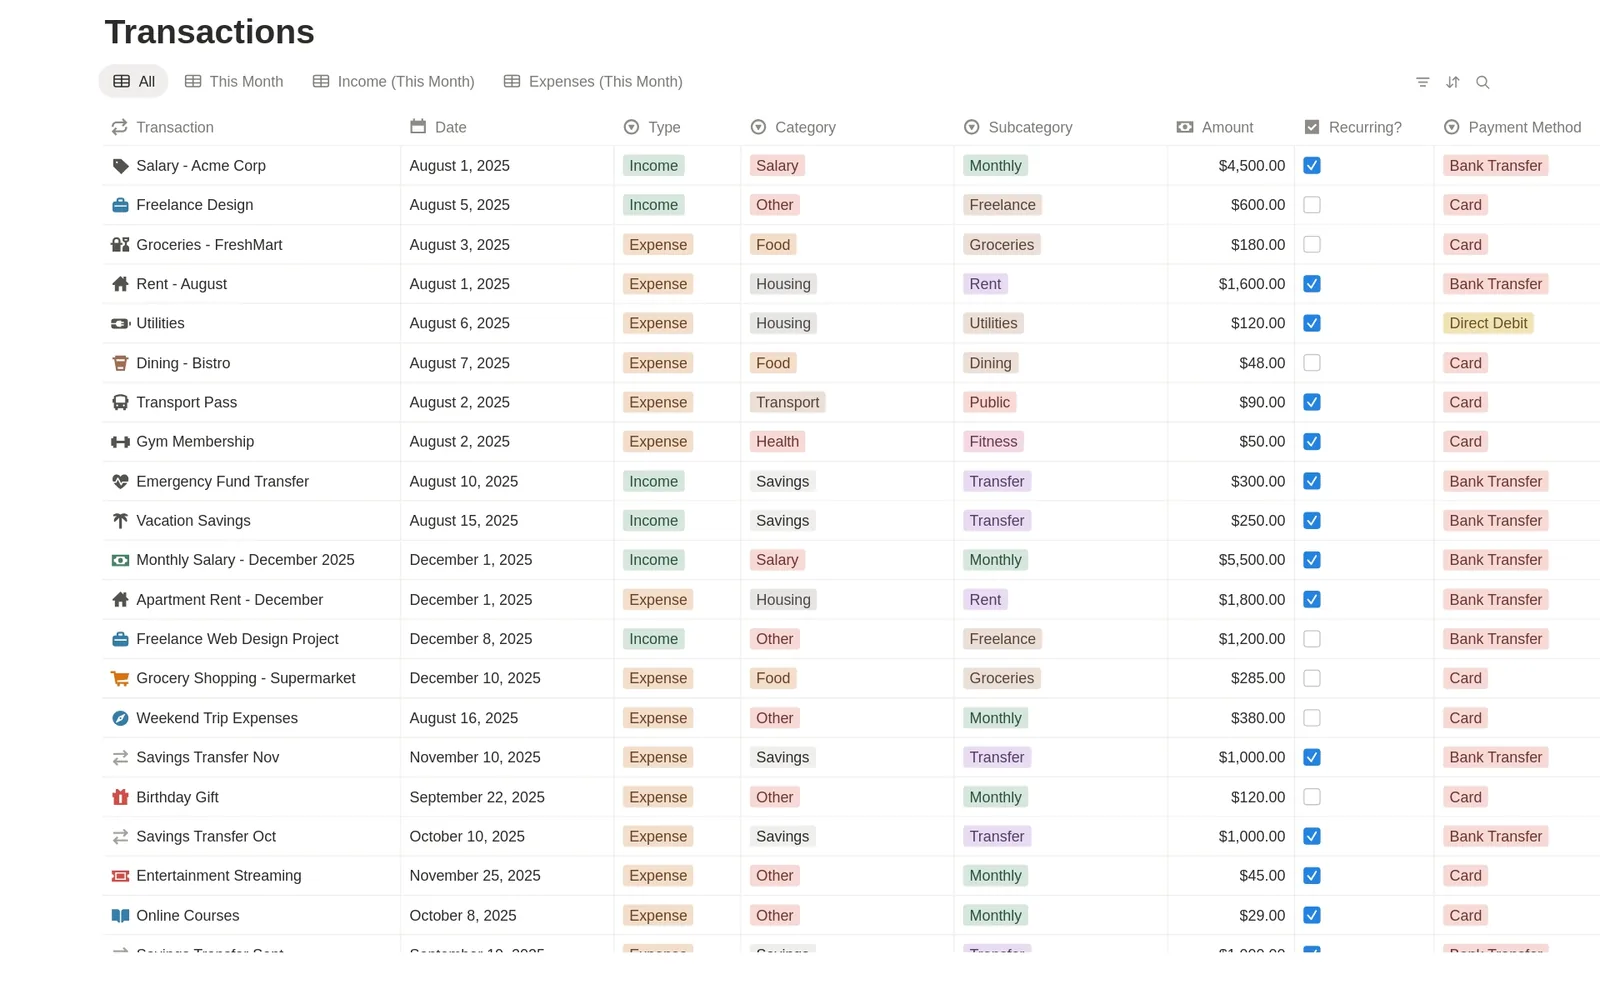Uncheck Recurring for Salary - Acme Corp
This screenshot has height=999, width=1600.
(1312, 166)
